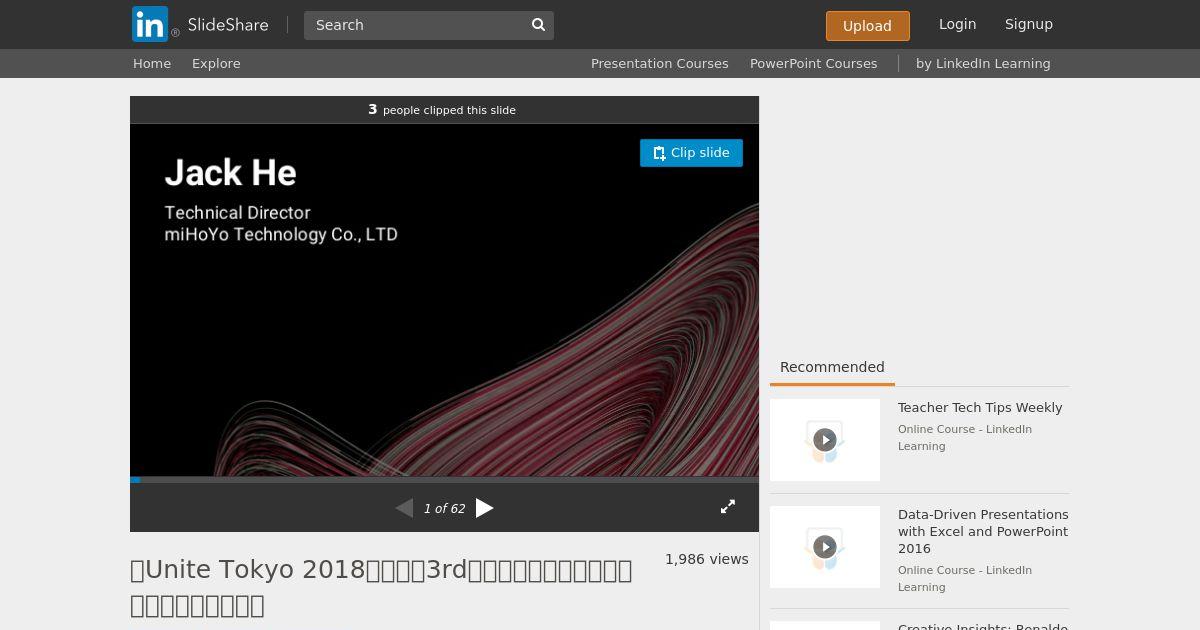Click the Upload button
Image resolution: width=1200 pixels, height=630 pixels.
(868, 26)
